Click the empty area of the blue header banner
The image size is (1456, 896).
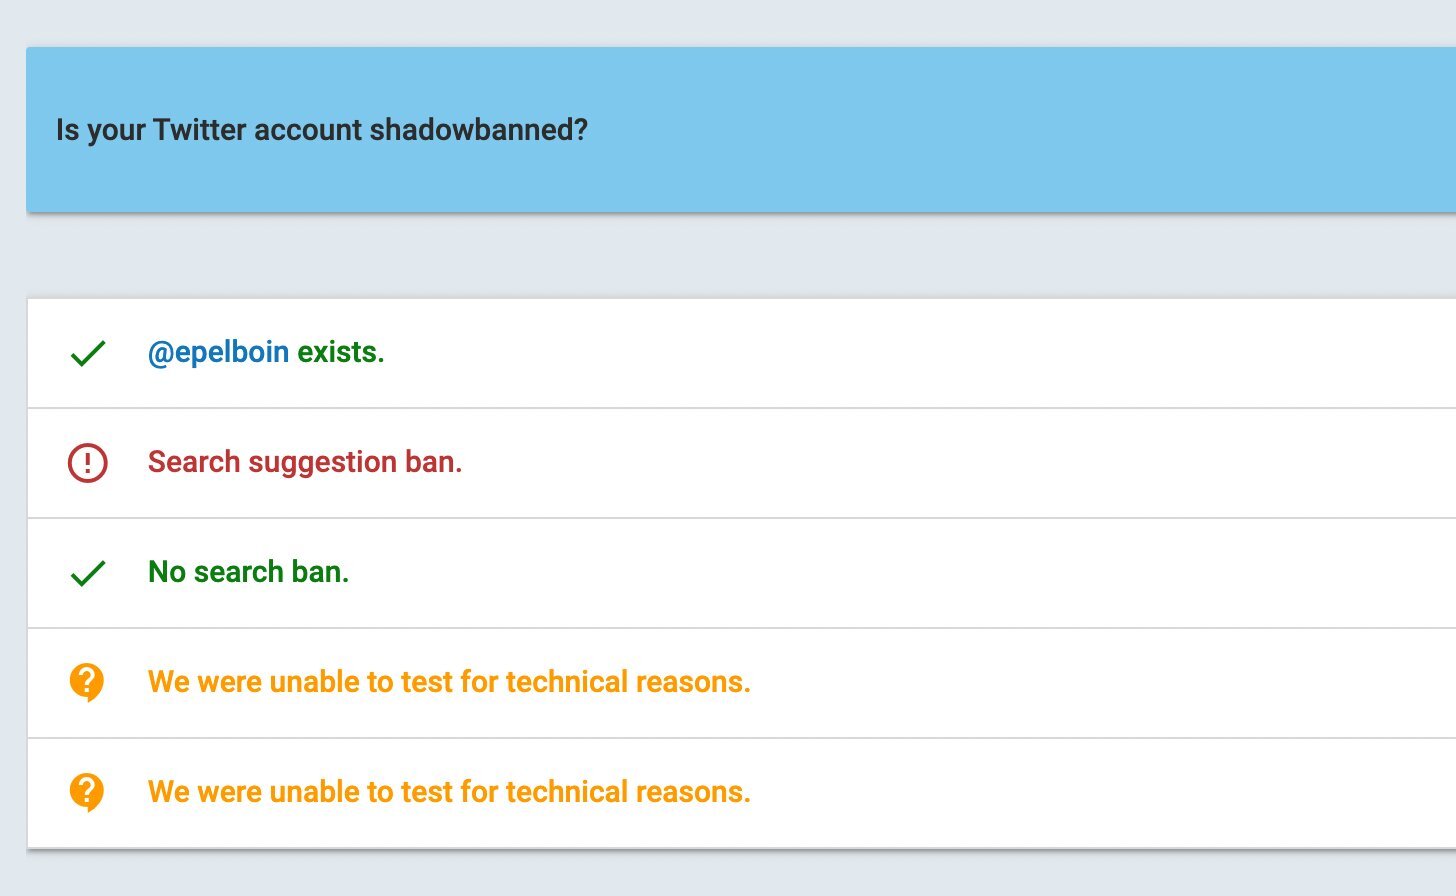(x=1000, y=130)
